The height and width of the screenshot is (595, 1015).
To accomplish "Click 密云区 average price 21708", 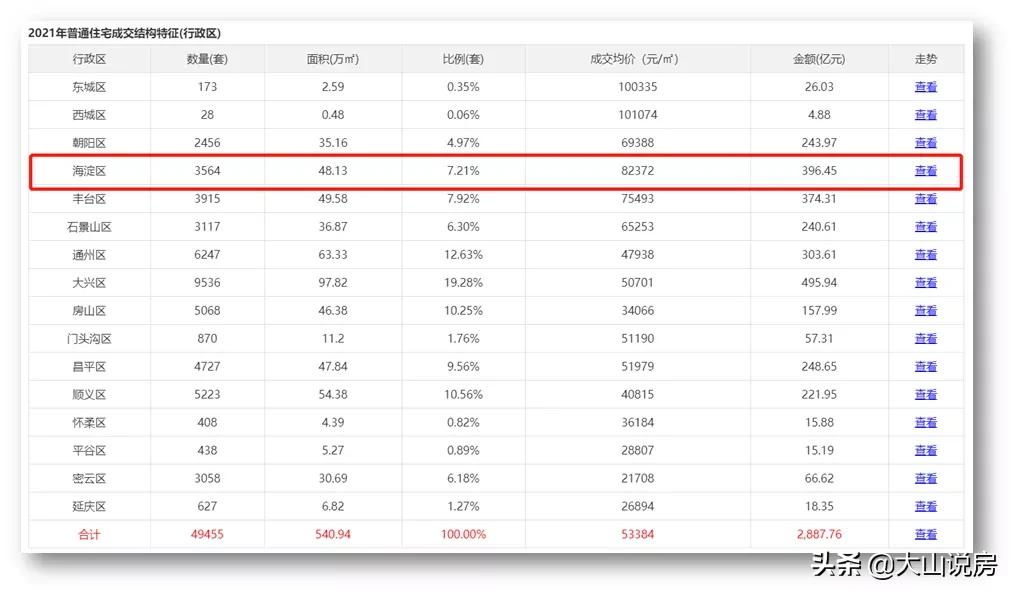I will point(638,478).
